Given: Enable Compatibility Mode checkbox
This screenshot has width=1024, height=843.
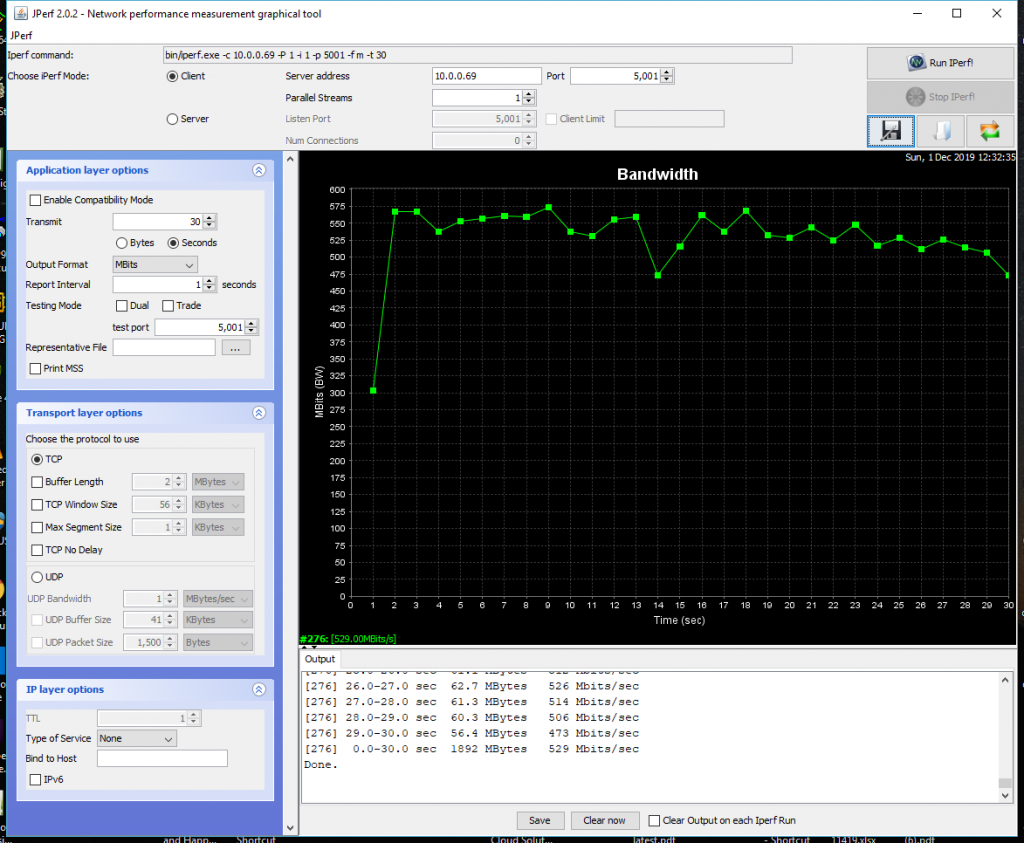Looking at the screenshot, I should coord(36,200).
